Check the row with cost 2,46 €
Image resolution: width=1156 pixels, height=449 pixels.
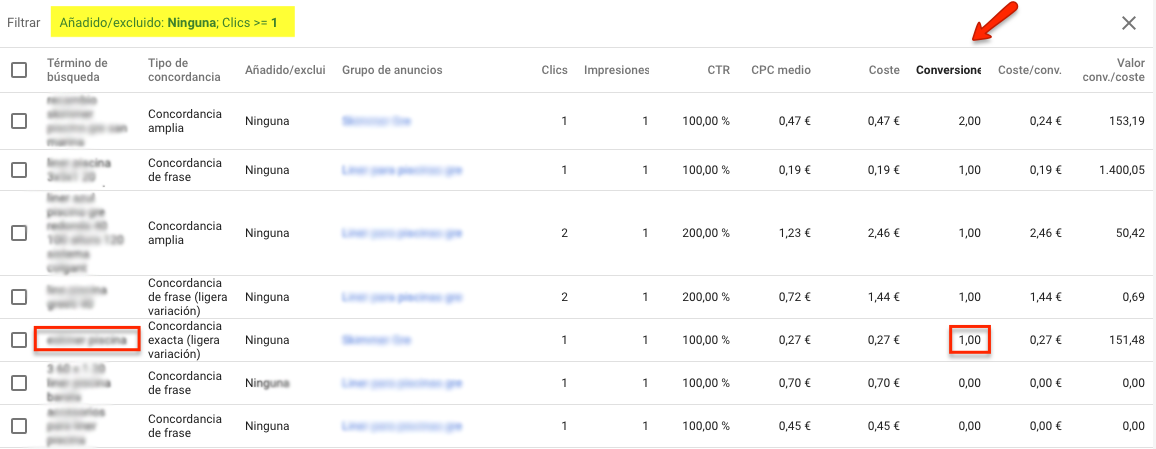click(x=19, y=233)
